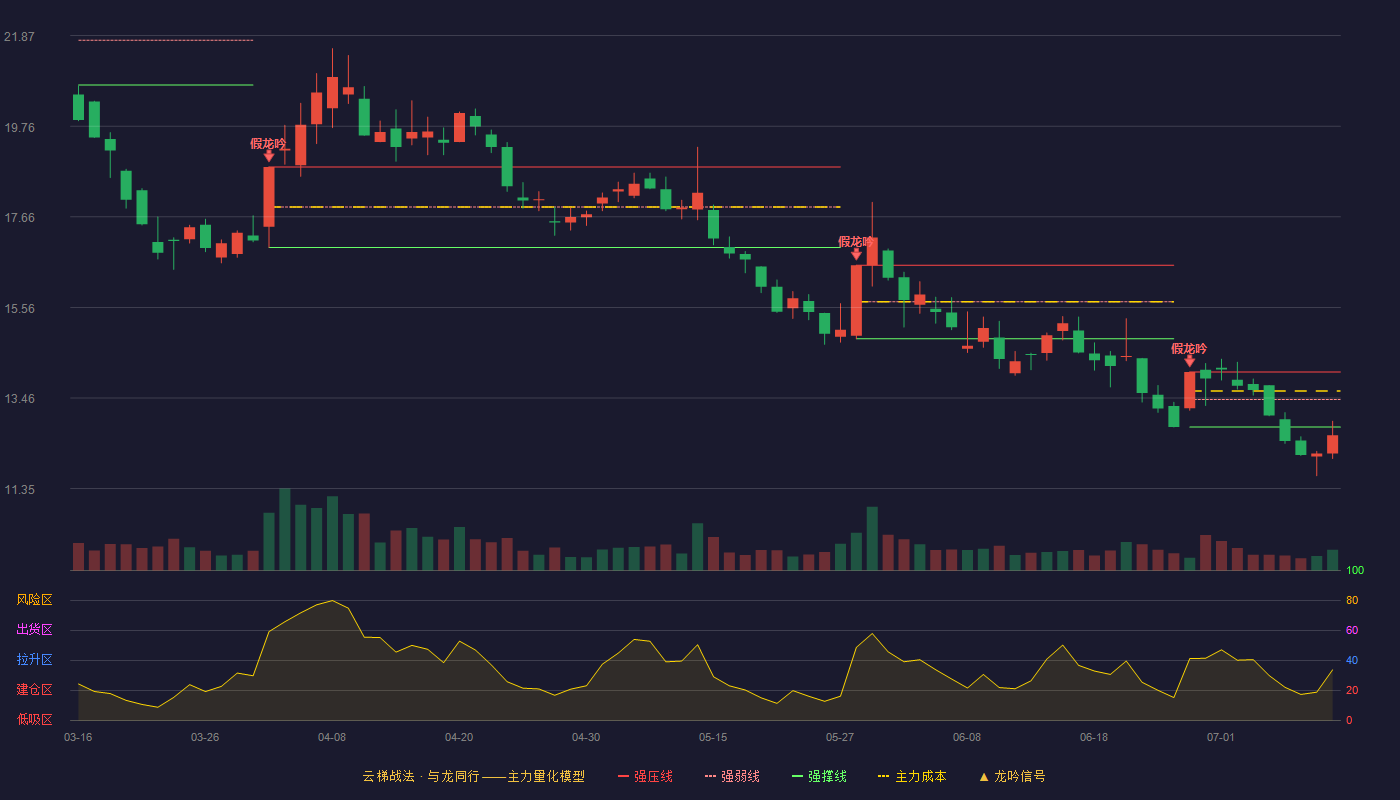The width and height of the screenshot is (1400, 800).
Task: Click the 03-16 date label
Action: (78, 737)
